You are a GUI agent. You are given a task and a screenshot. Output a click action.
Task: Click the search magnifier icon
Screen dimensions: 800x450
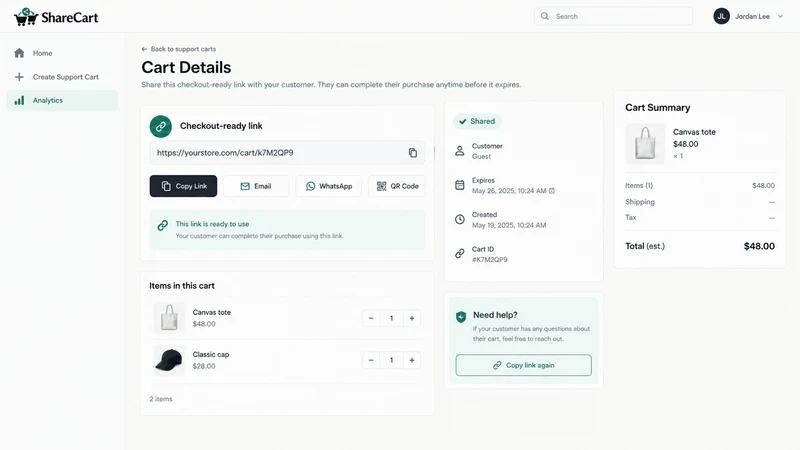545,16
